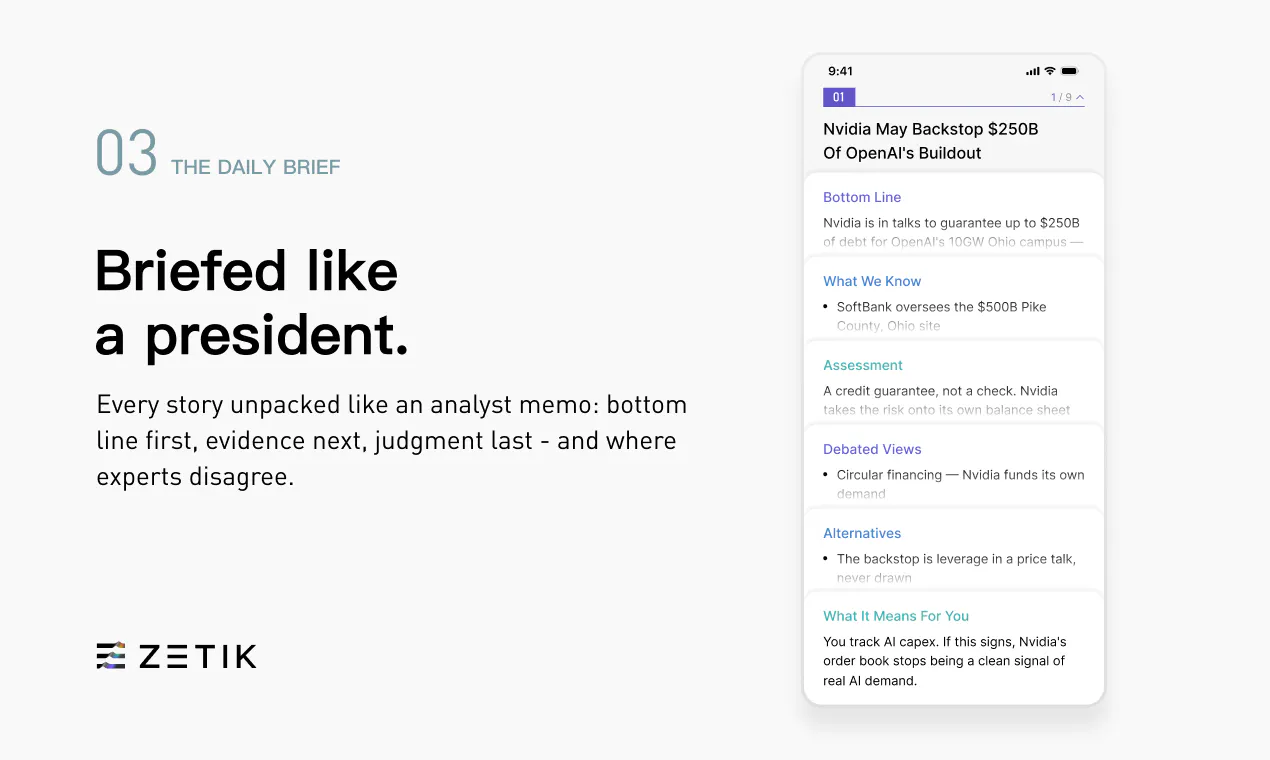Click 'Nvidia is in talks to guarantee' text

click(x=952, y=232)
